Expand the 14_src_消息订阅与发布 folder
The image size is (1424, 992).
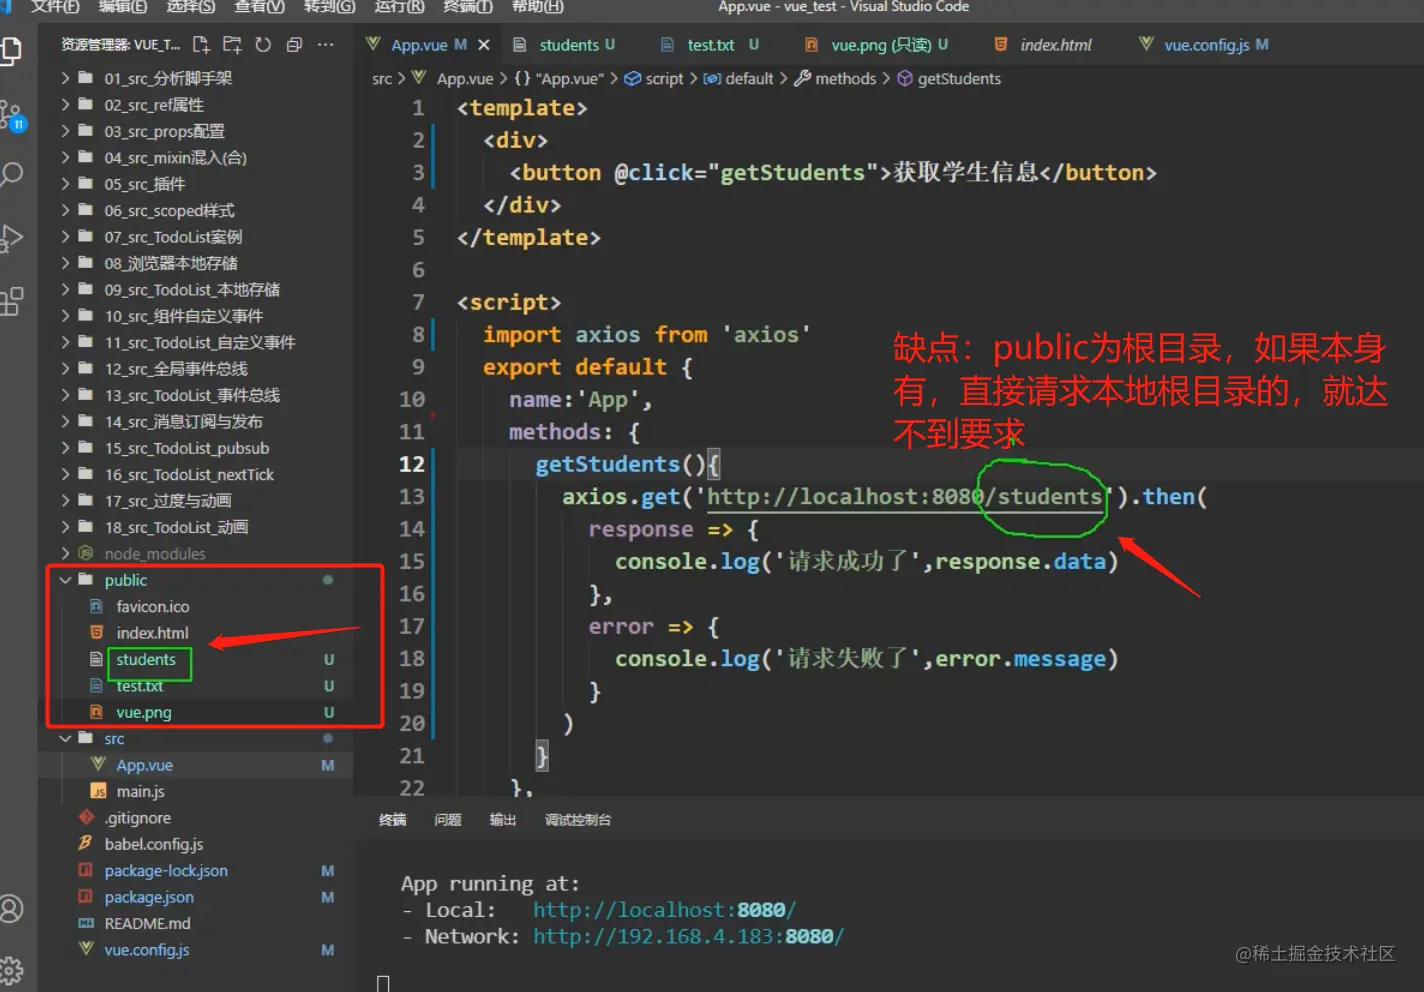click(x=195, y=421)
